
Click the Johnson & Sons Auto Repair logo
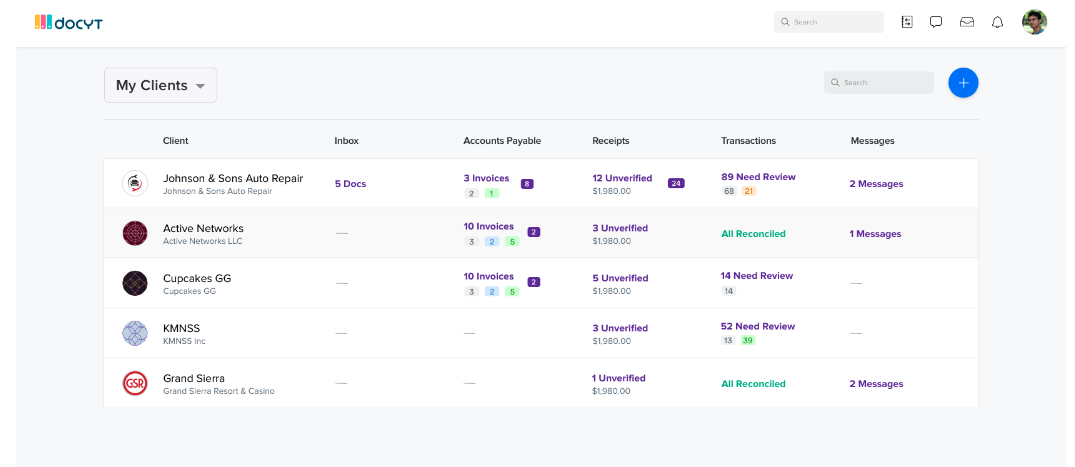coord(135,183)
